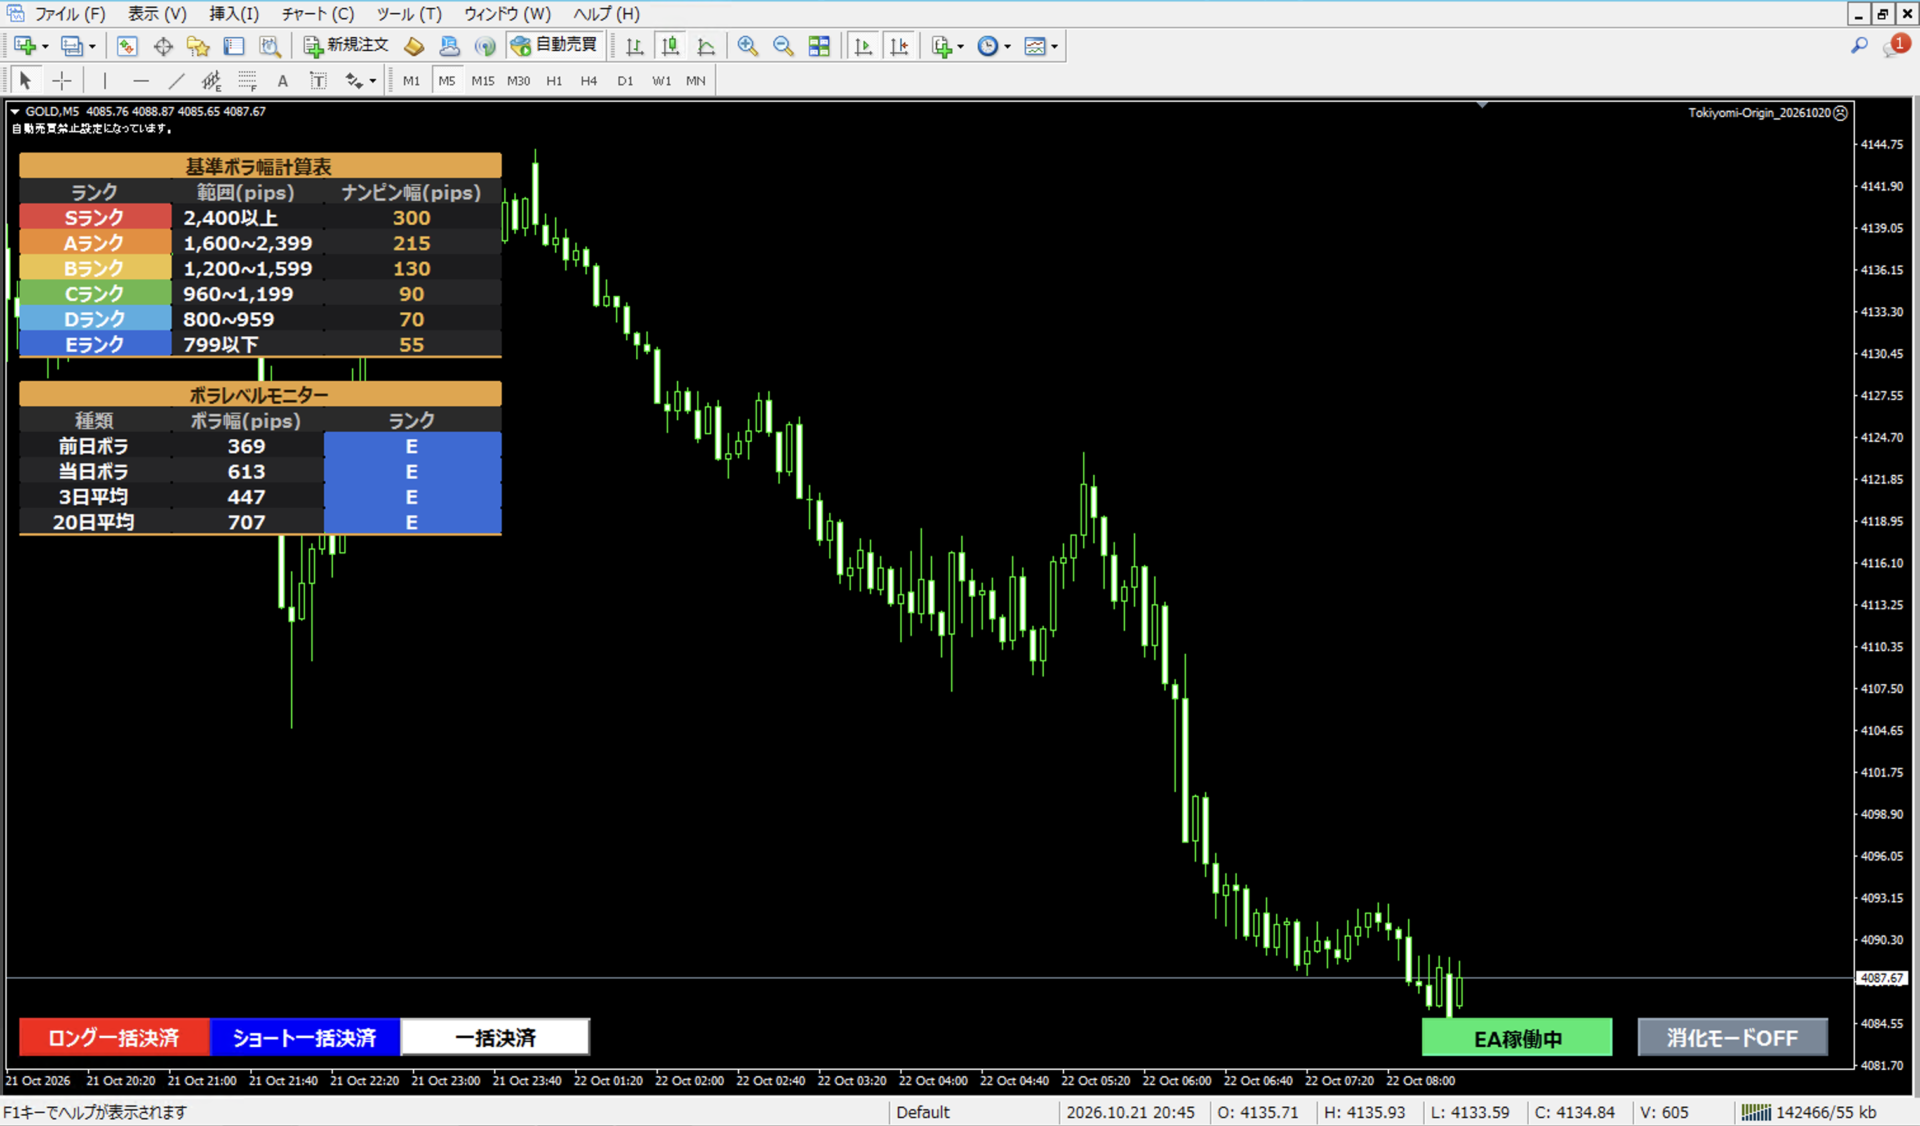
Task: Open the ツール (T) menu
Action: [409, 14]
